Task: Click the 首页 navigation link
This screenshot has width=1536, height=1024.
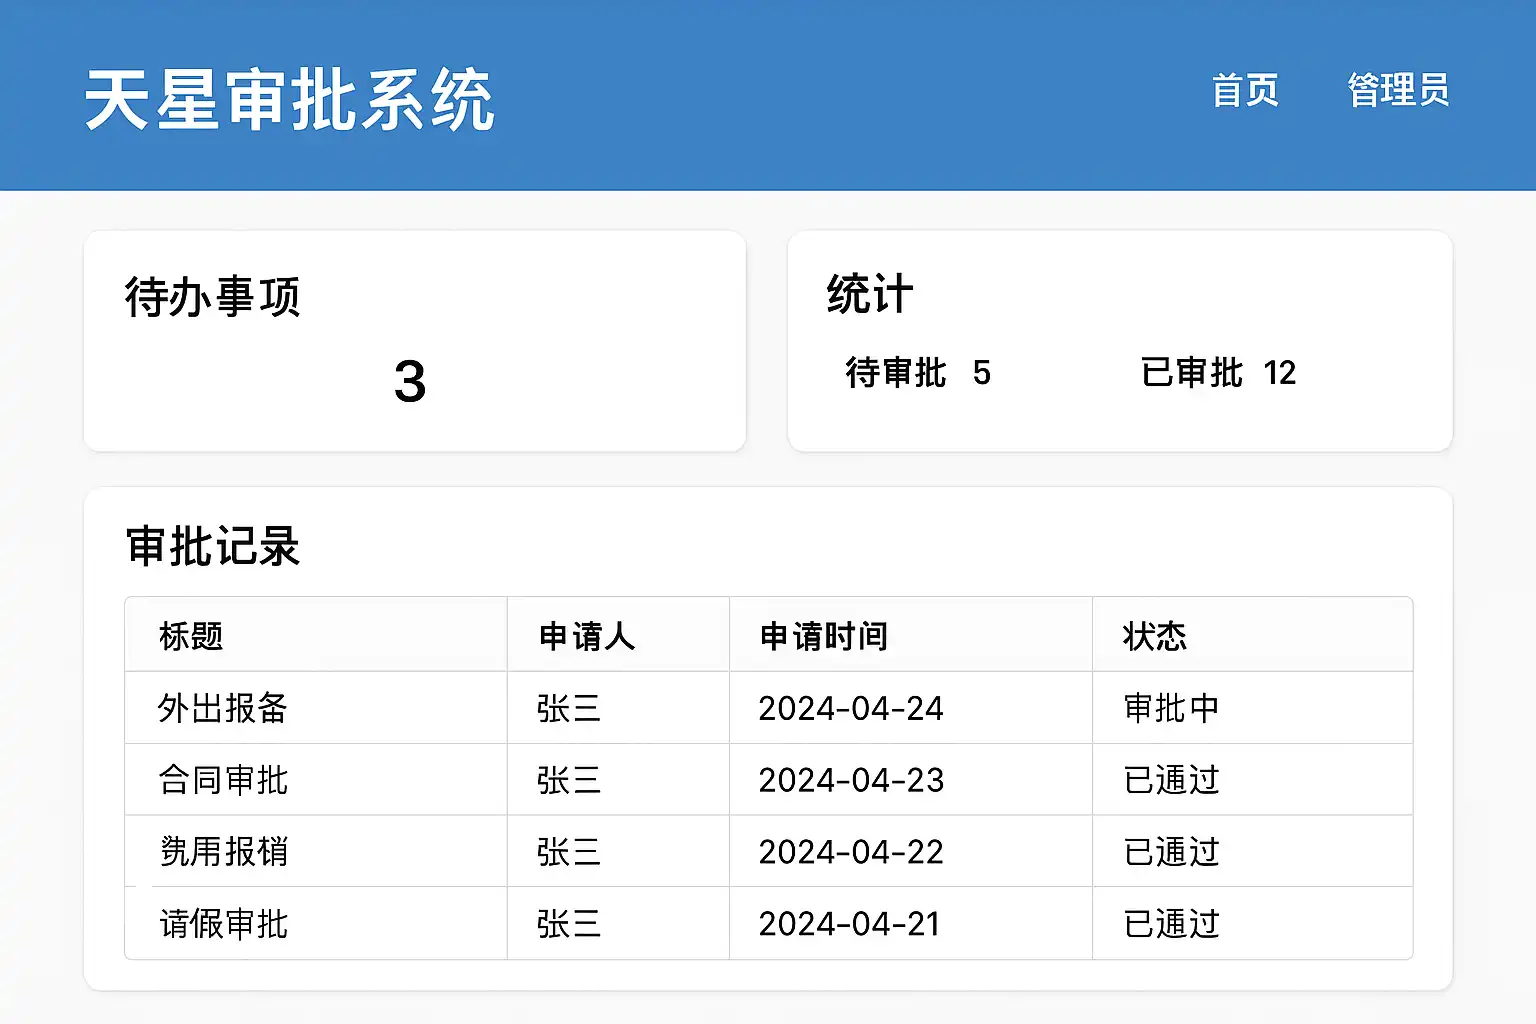Action: 1245,91
